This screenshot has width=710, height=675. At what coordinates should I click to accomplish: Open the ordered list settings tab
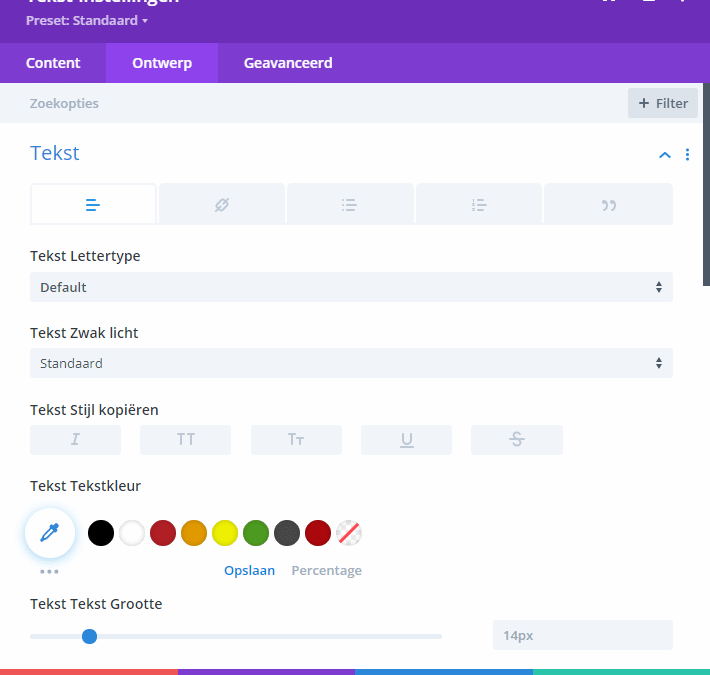click(479, 205)
